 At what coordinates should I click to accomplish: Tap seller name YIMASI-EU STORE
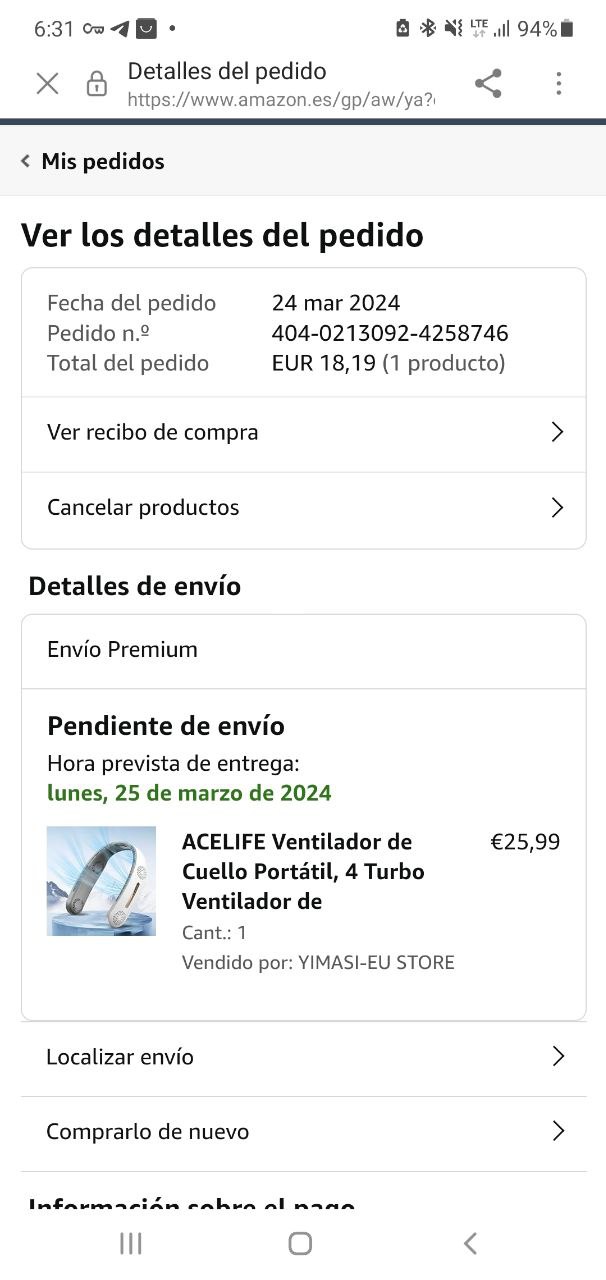coord(376,963)
